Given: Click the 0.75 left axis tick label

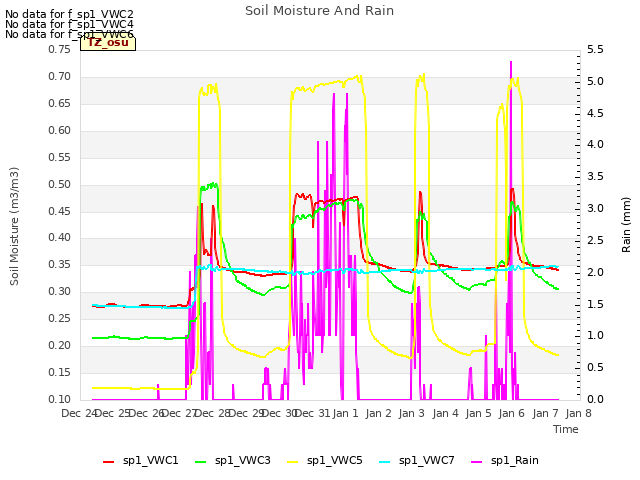Looking at the screenshot, I should point(60,49).
